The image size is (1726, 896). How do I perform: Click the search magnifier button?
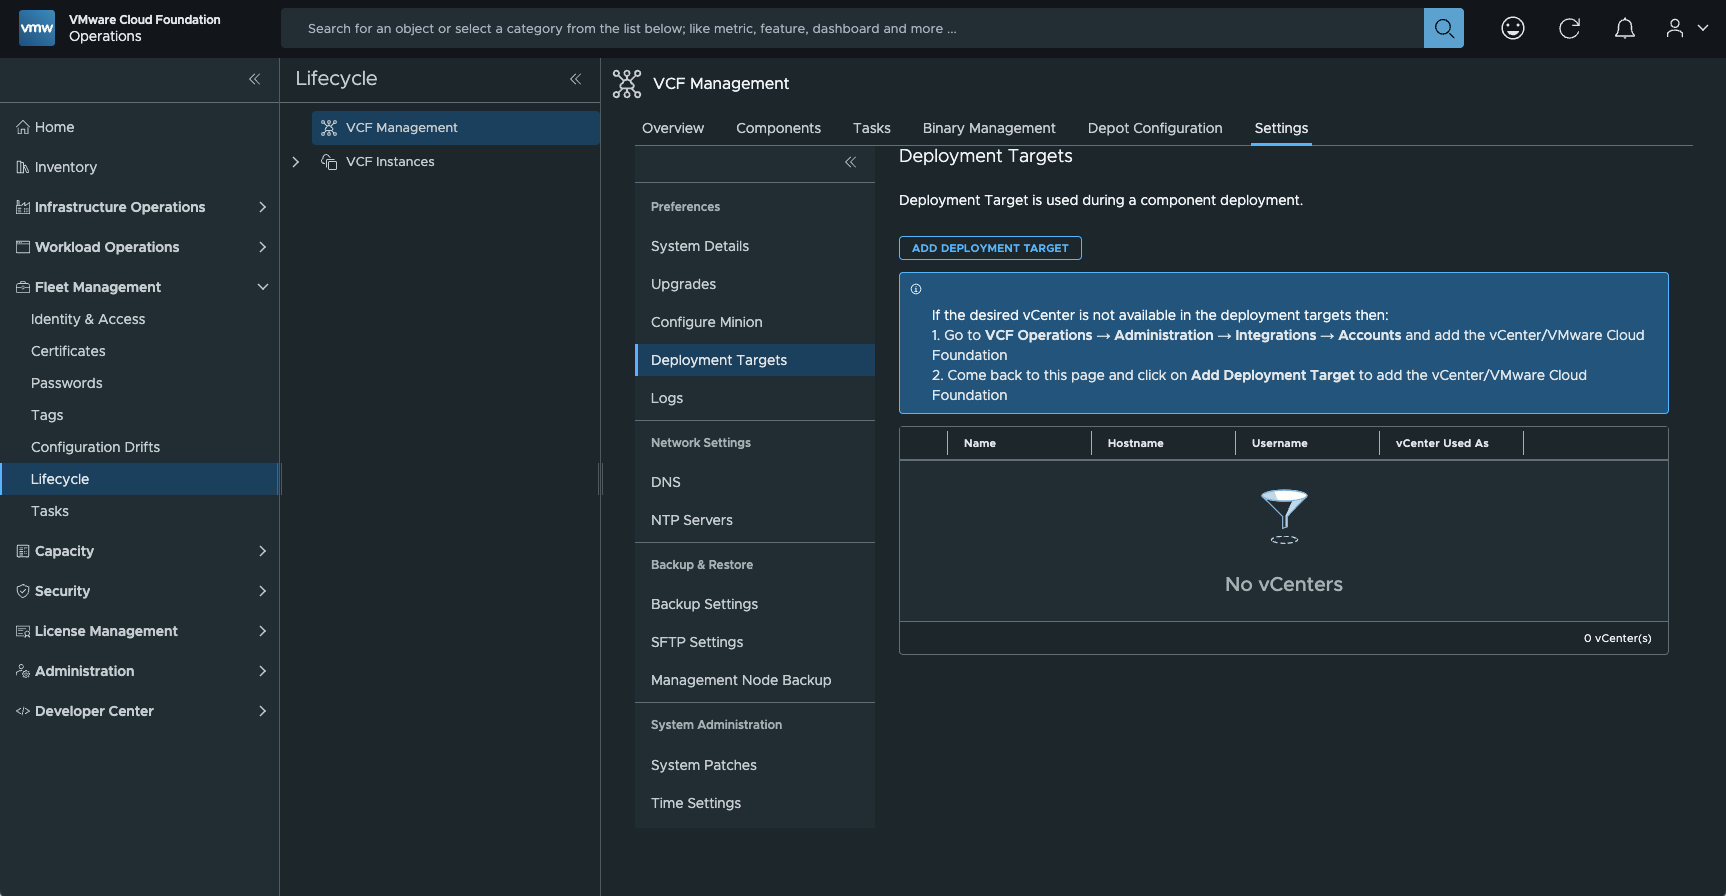(1443, 28)
